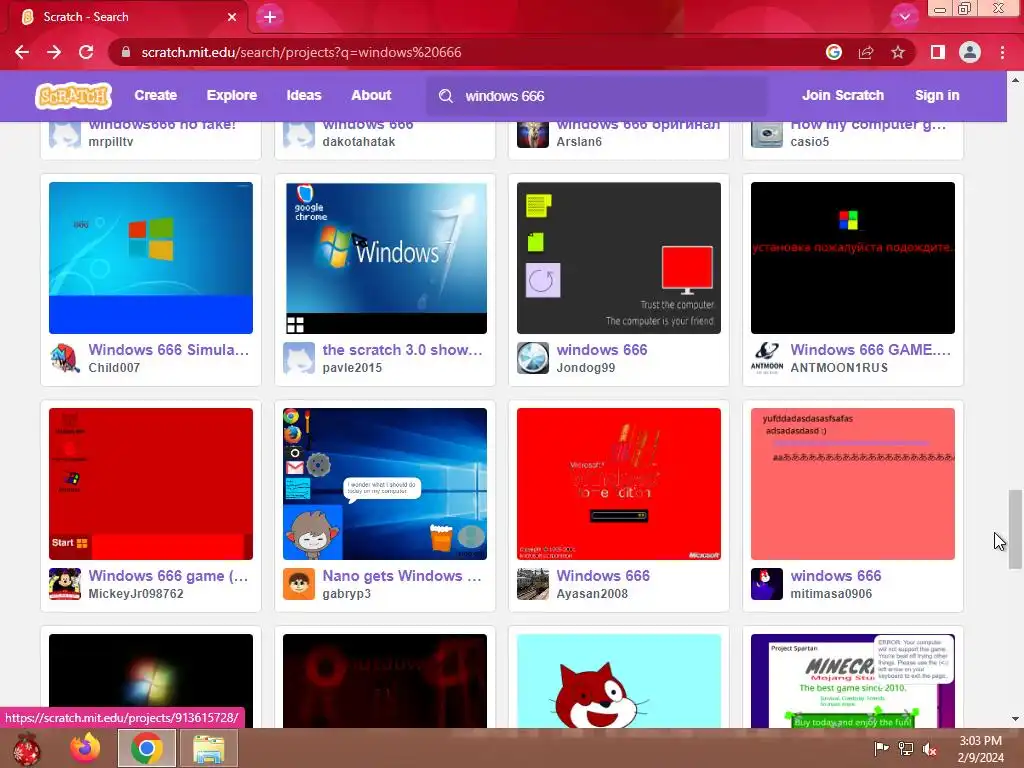The width and height of the screenshot is (1024, 768).
Task: Open Arslan6's avatar icon
Action: click(x=533, y=135)
